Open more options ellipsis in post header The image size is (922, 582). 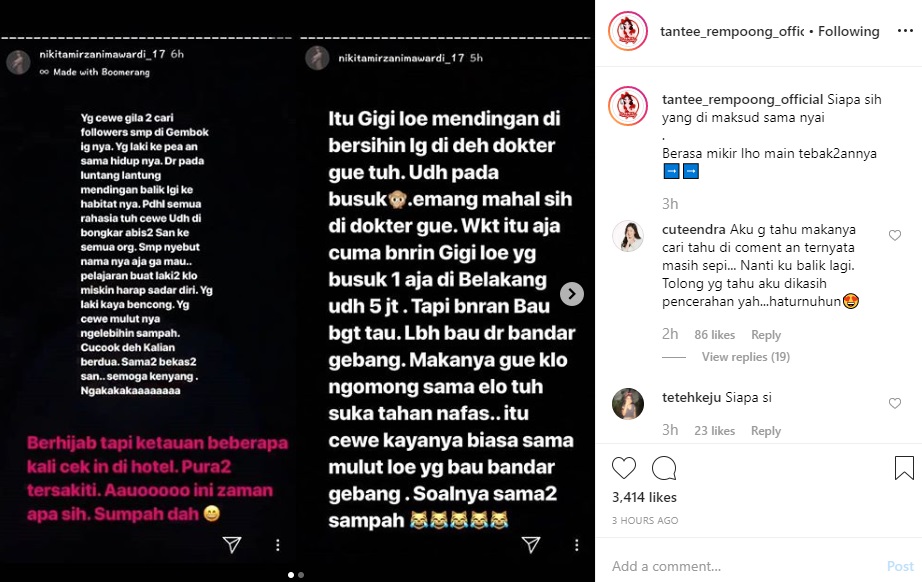tap(905, 31)
